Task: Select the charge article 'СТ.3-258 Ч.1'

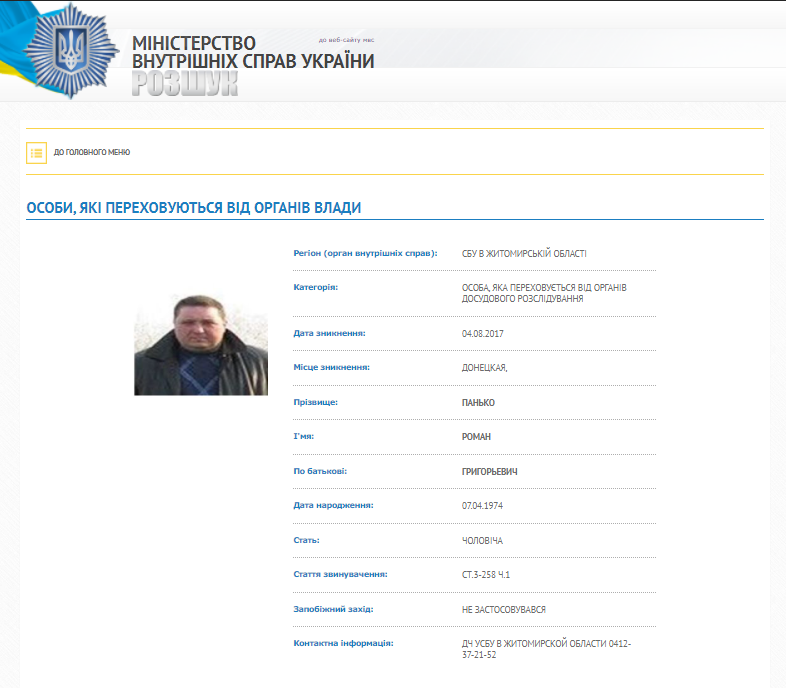Action: pyautogui.click(x=486, y=575)
